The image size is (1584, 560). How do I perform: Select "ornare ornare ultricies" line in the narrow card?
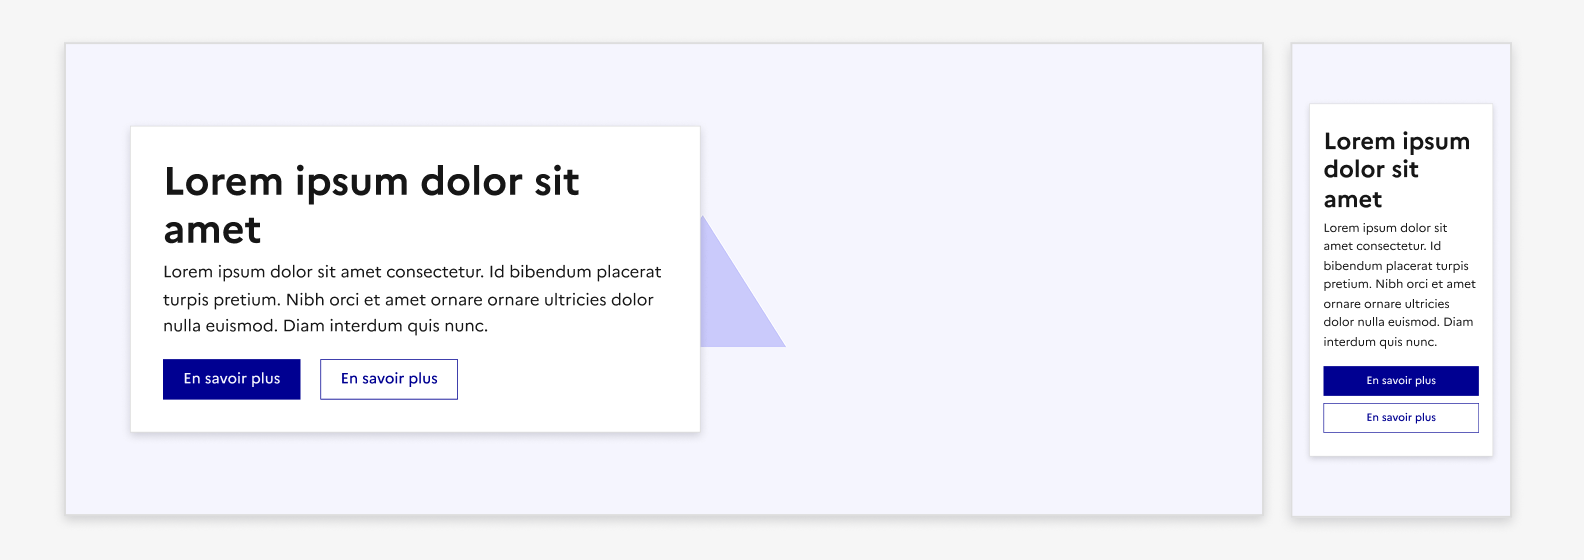[1385, 304]
